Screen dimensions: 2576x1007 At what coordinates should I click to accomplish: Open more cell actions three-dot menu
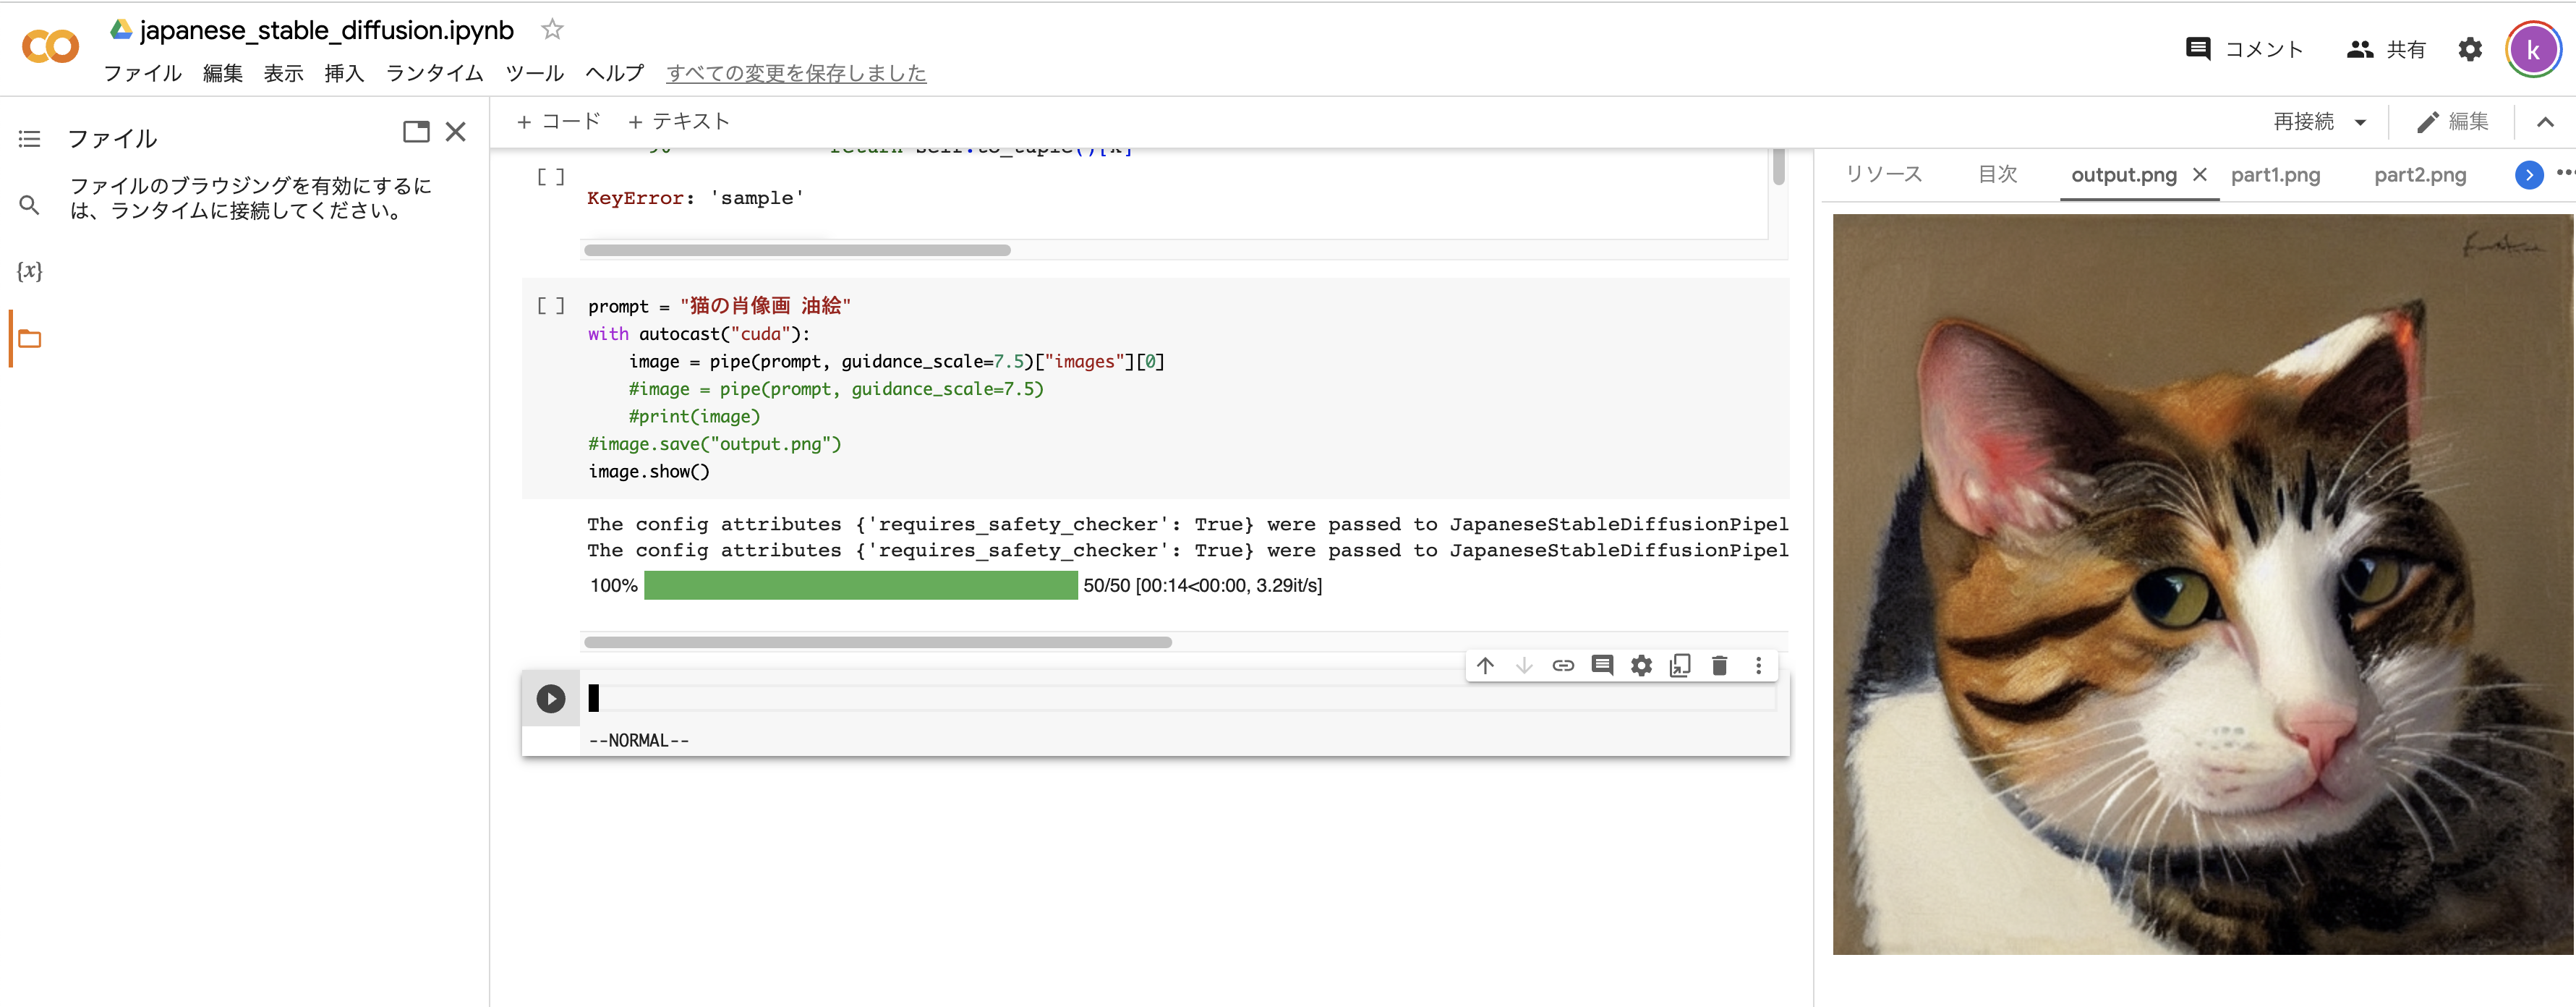1758,665
